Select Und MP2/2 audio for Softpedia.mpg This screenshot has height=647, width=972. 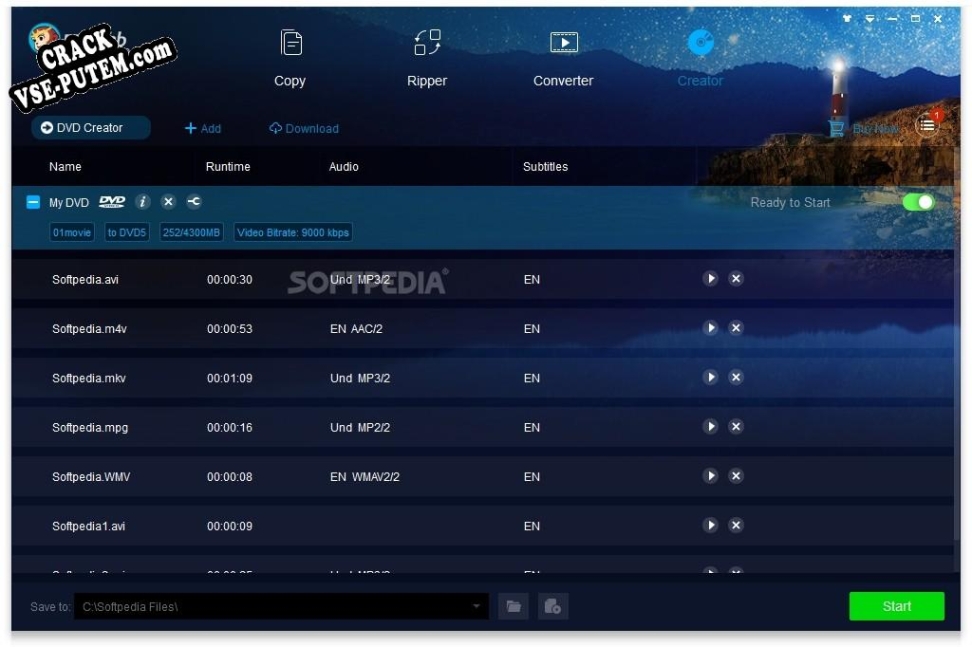click(x=360, y=428)
